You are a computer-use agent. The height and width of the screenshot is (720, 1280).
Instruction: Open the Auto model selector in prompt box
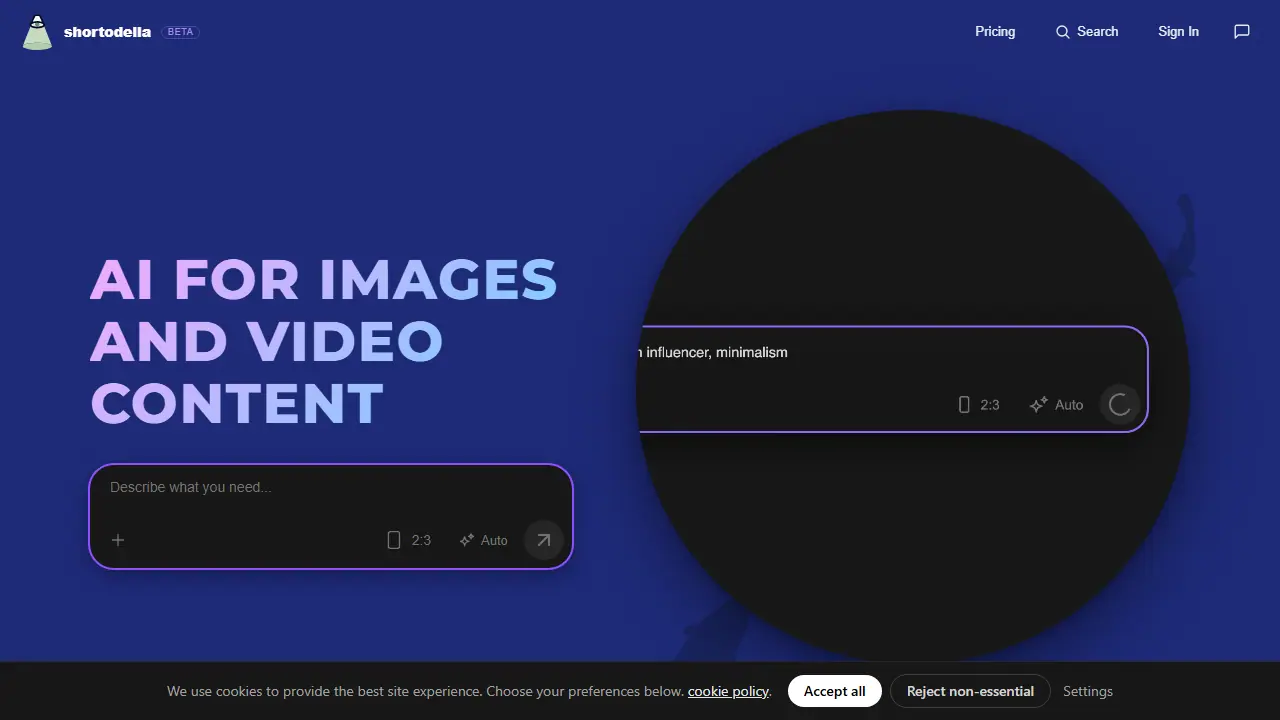tap(484, 540)
